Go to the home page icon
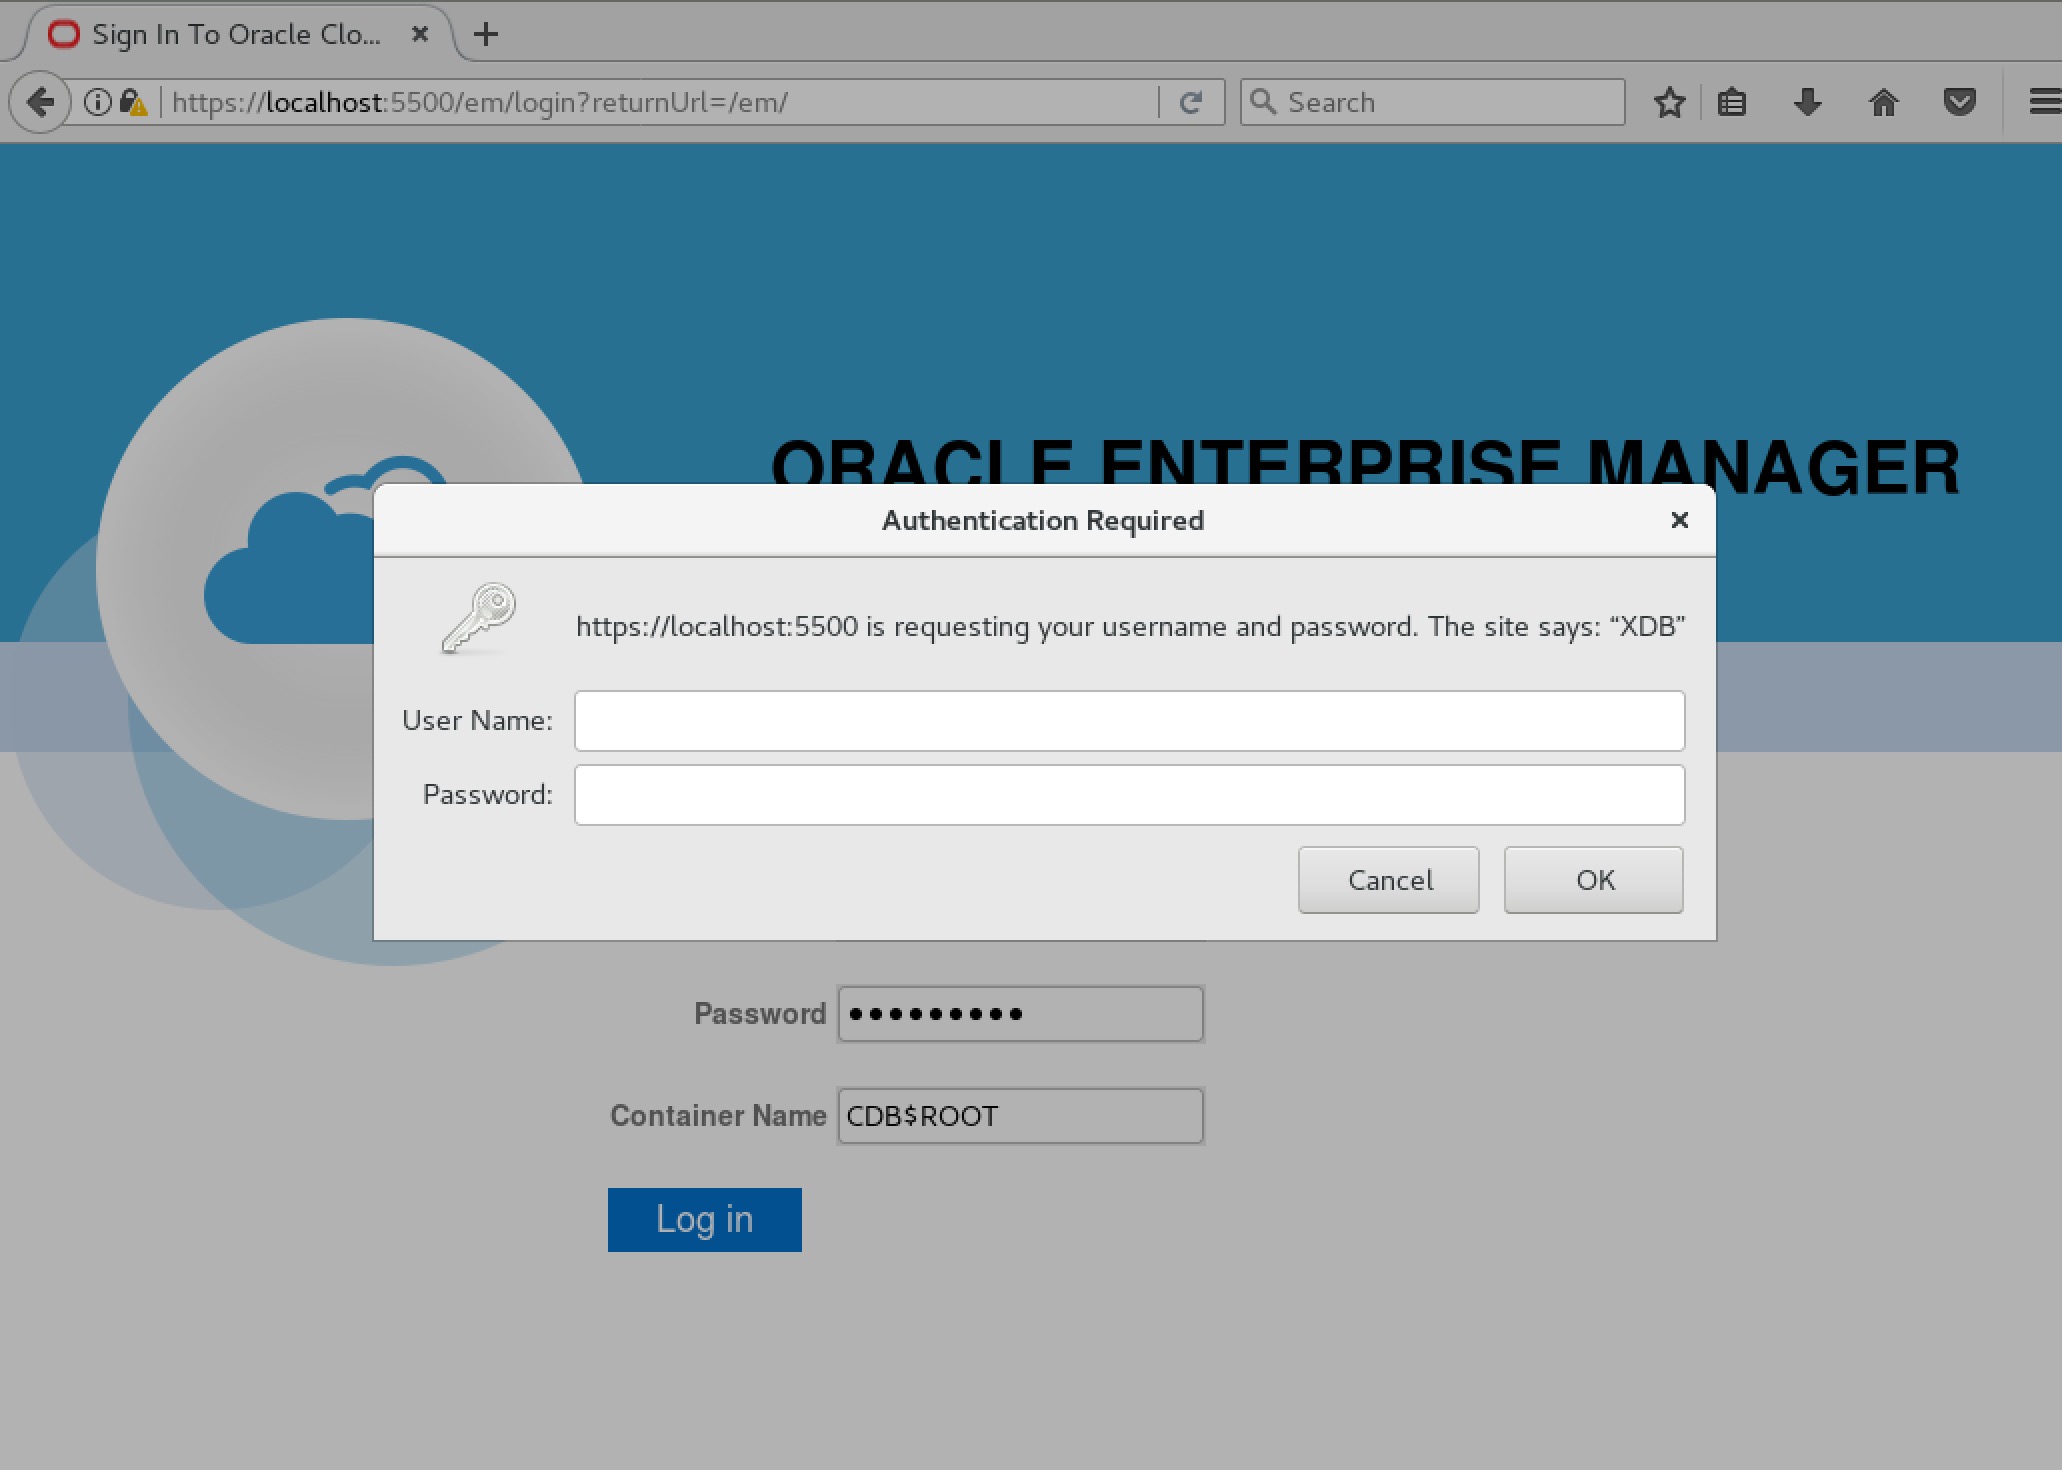The height and width of the screenshot is (1470, 2062). 1883,102
